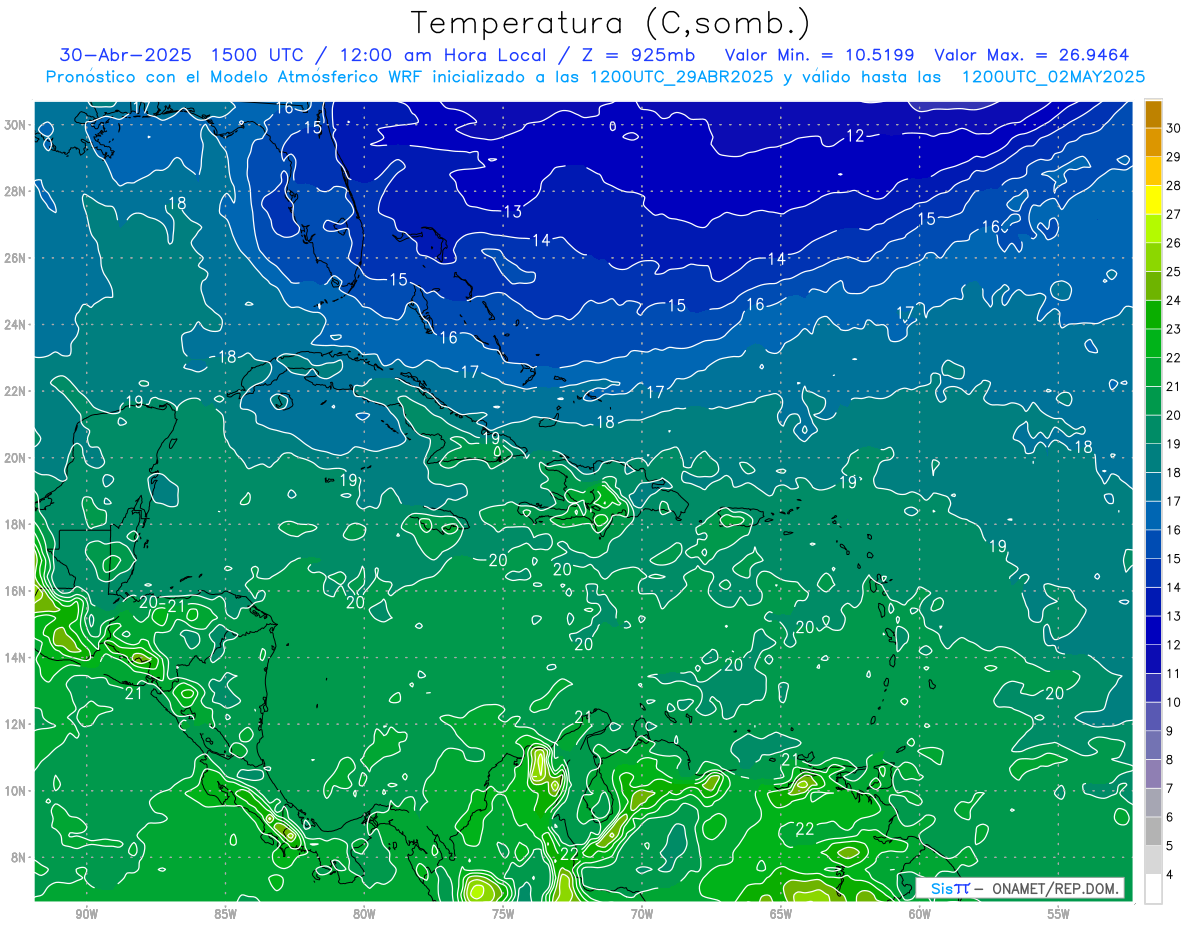Viewport: 1200px width, 927px height.
Task: Click the 55W longitude axis label
Action: click(x=1059, y=914)
